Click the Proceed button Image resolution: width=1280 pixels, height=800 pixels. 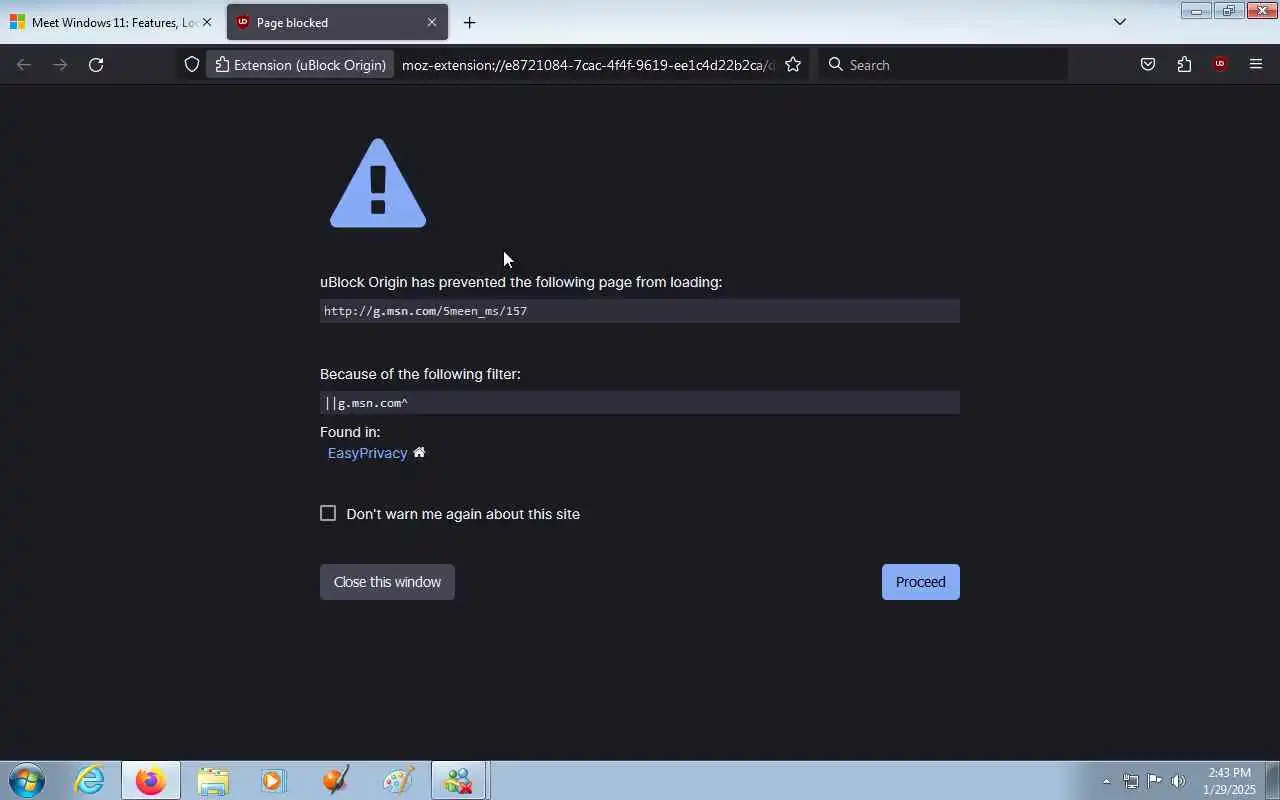(920, 582)
